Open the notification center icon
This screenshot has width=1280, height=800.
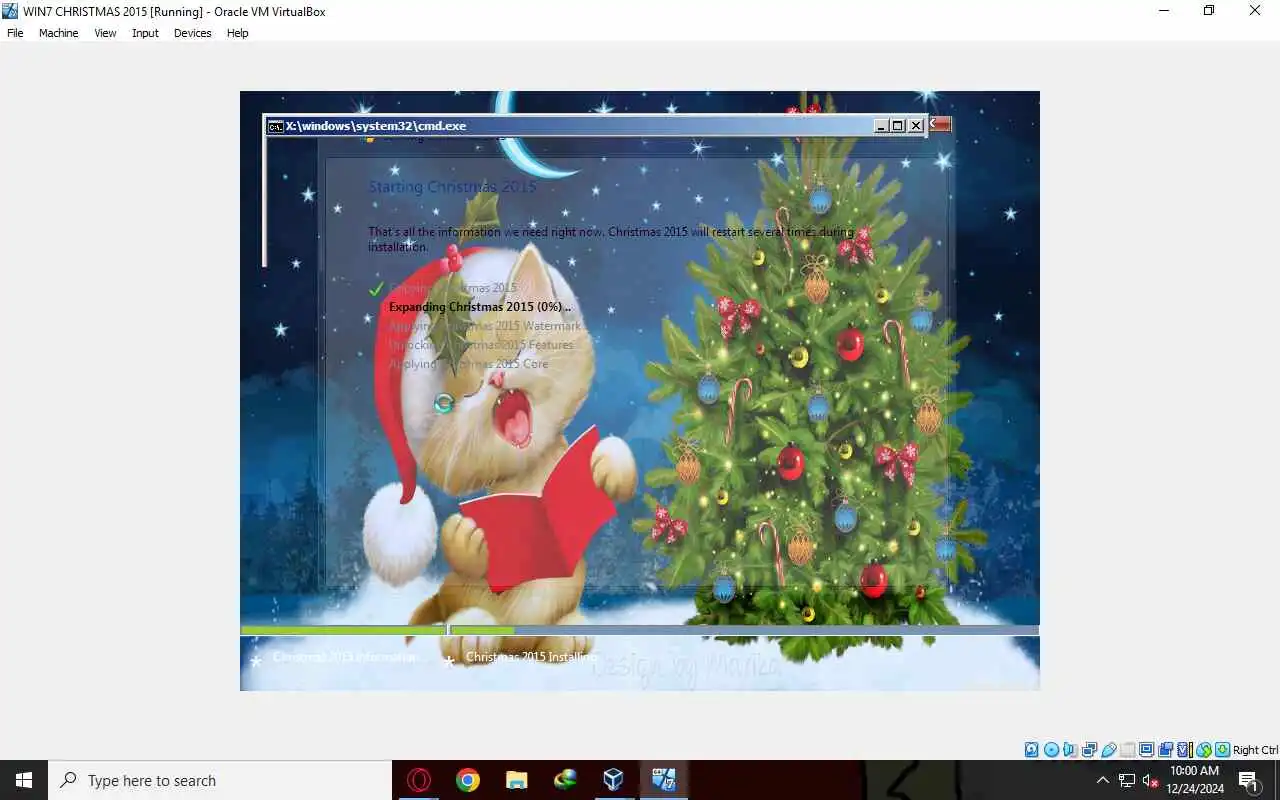[x=1249, y=780]
